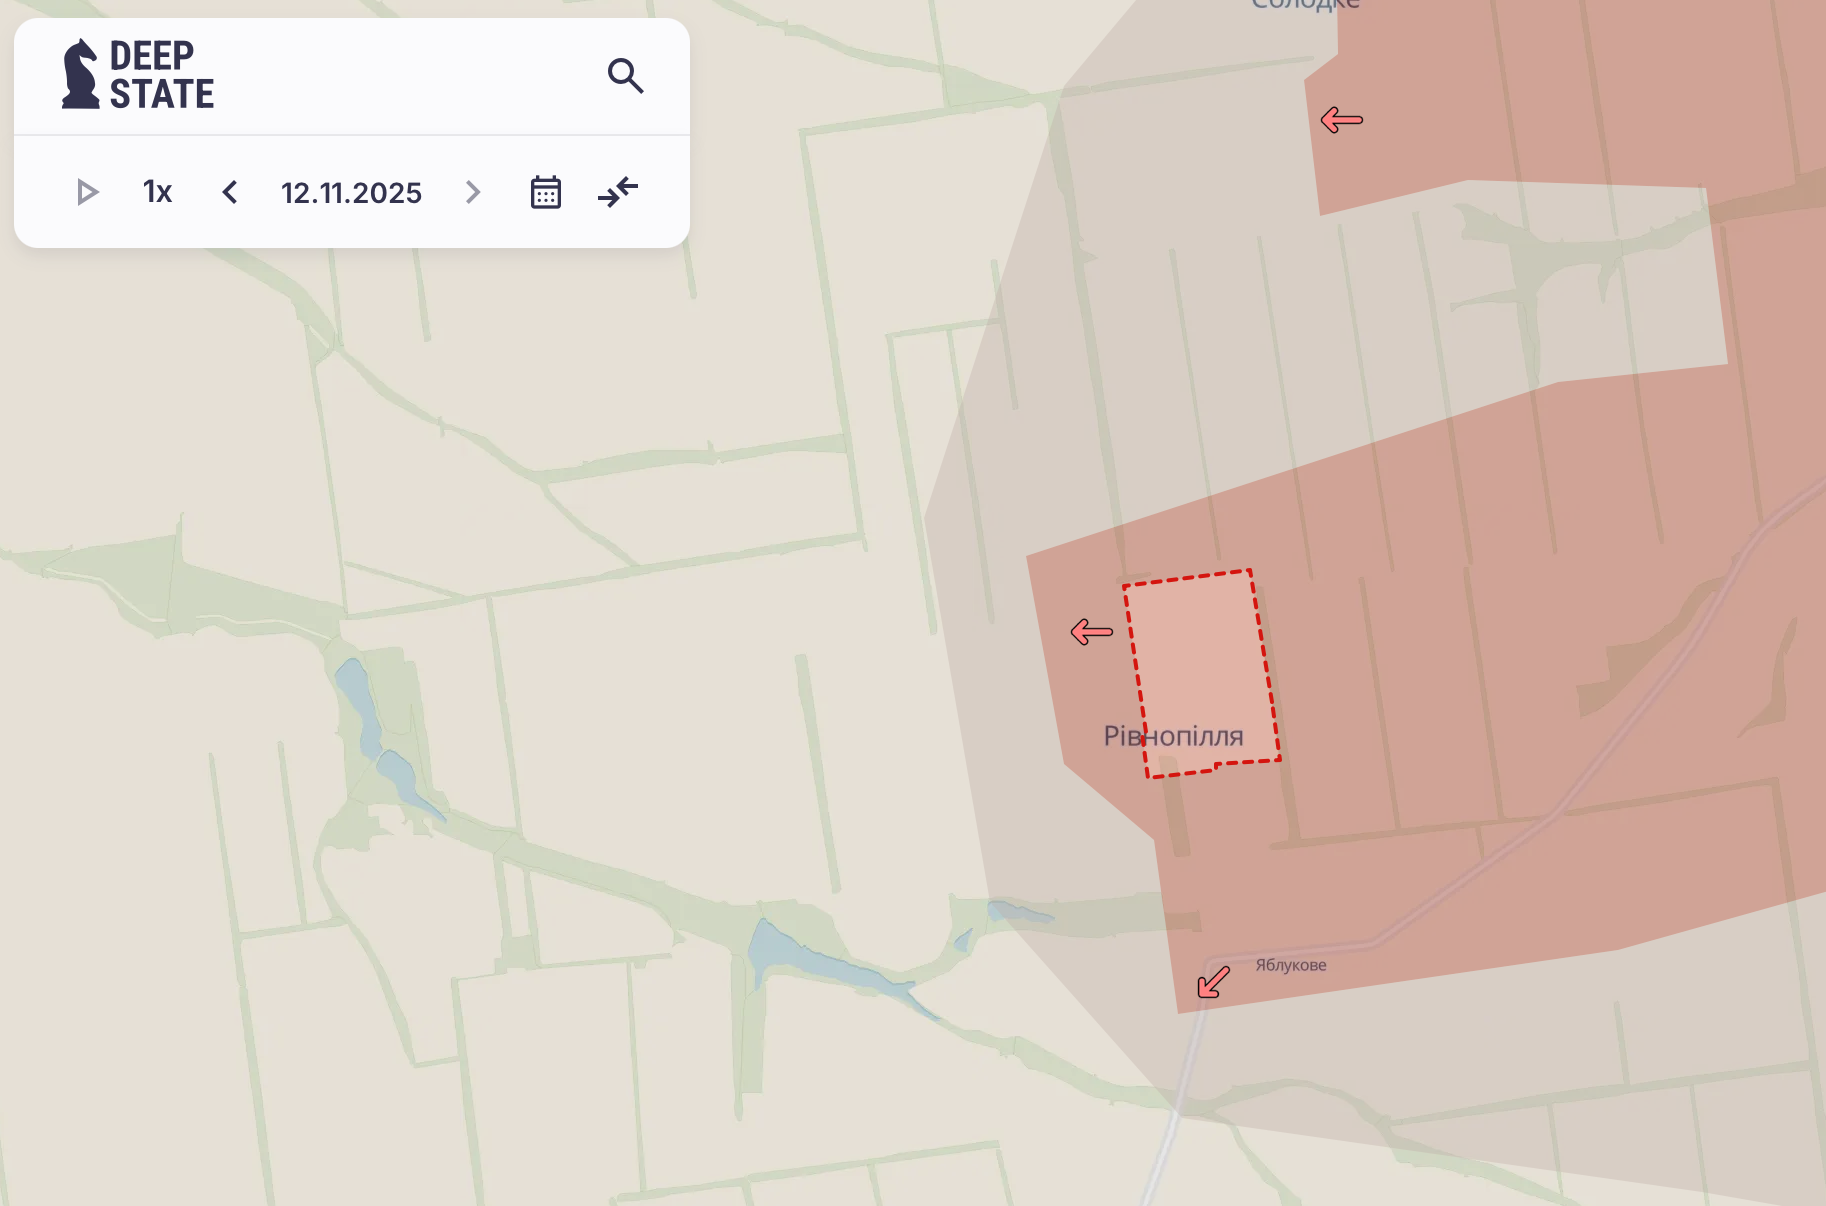Collapse the timeline panel with arrows icon
The width and height of the screenshot is (1826, 1206).
tap(618, 192)
